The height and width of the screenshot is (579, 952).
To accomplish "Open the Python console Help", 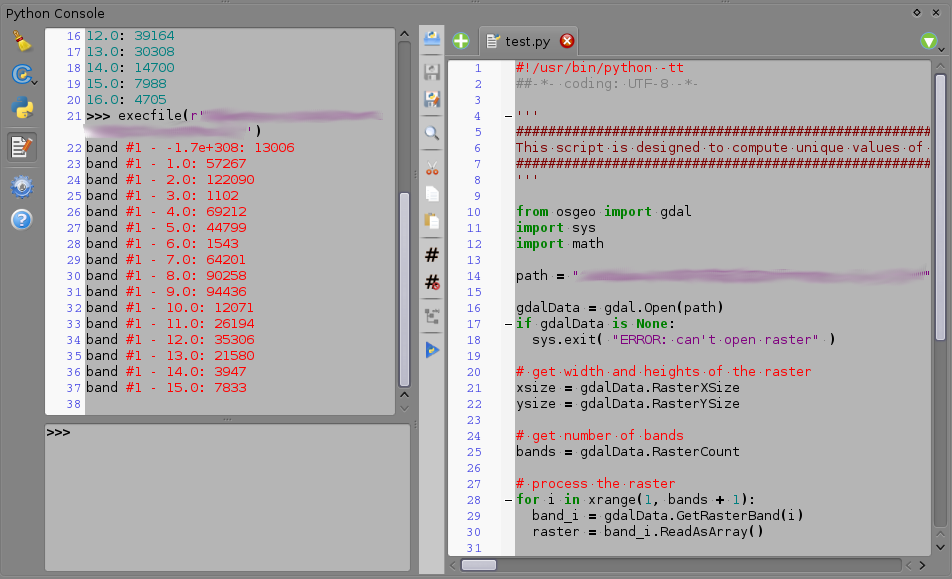I will click(21, 219).
